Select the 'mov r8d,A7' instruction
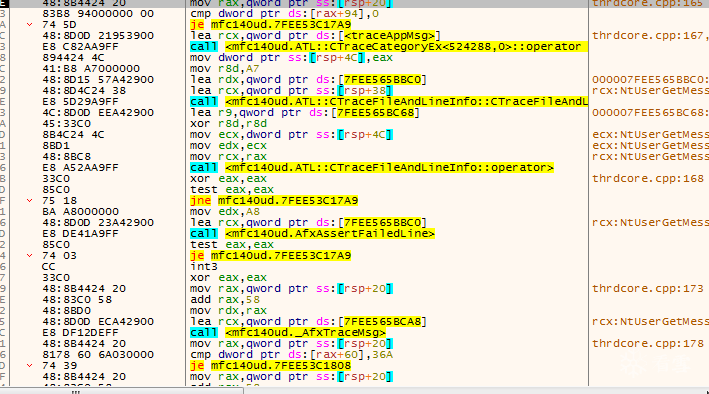Image resolution: width=709 pixels, height=394 pixels. 225,68
